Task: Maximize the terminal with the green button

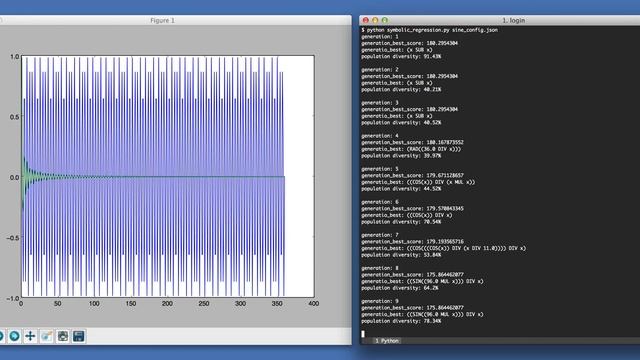Action: (x=384, y=20)
